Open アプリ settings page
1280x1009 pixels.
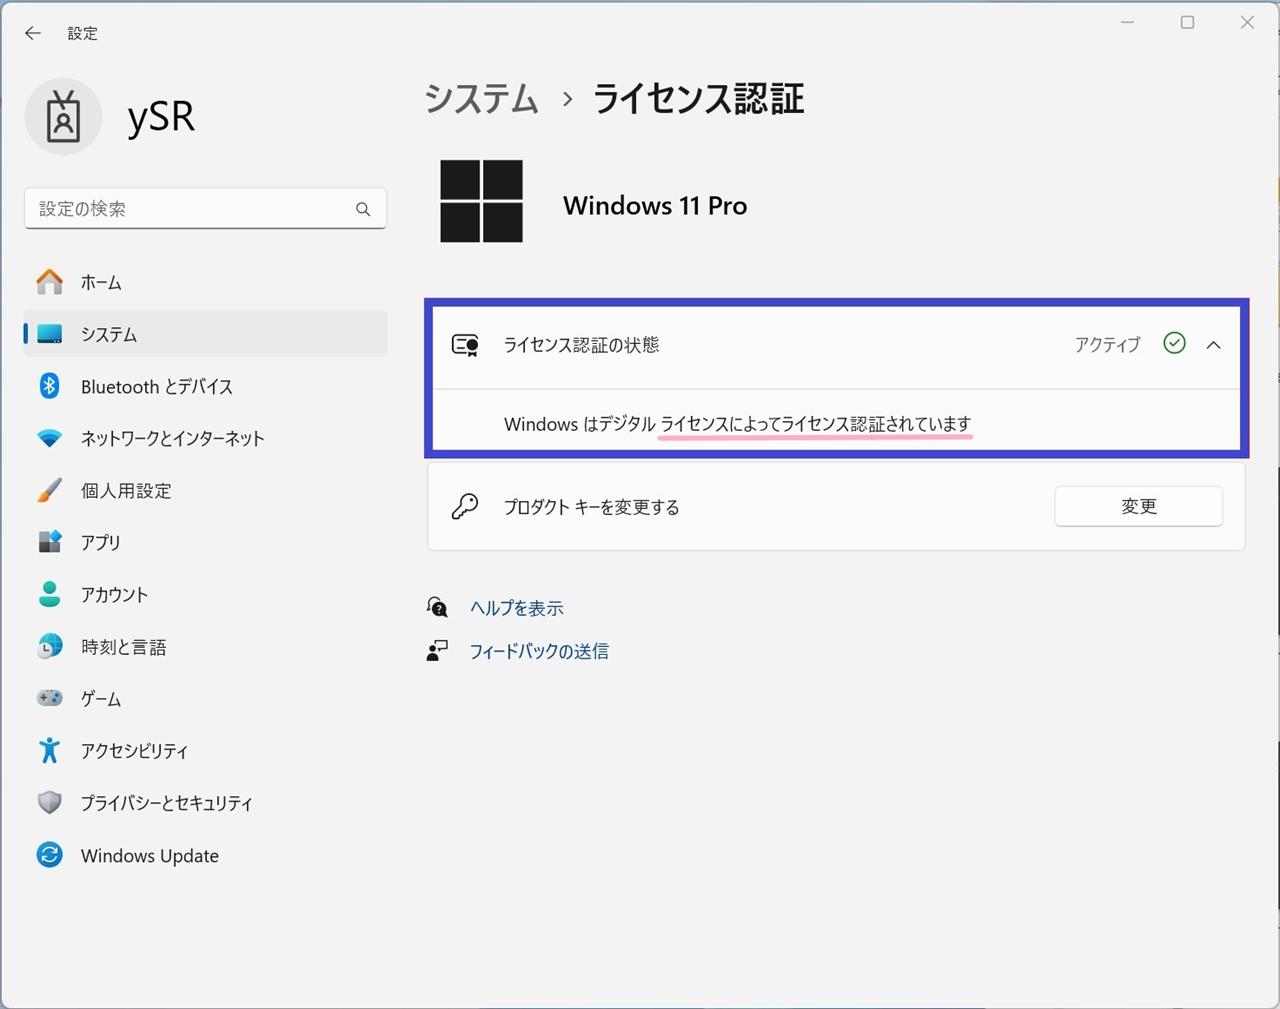click(205, 542)
